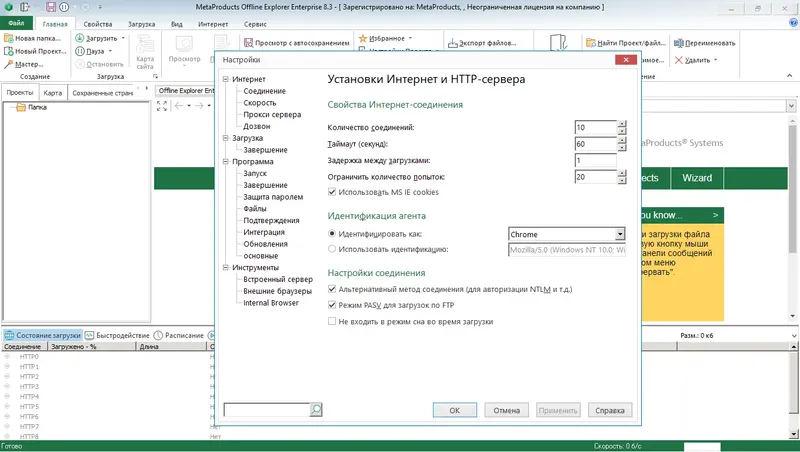Click the Rename (Переименовать) icon

pyautogui.click(x=679, y=43)
